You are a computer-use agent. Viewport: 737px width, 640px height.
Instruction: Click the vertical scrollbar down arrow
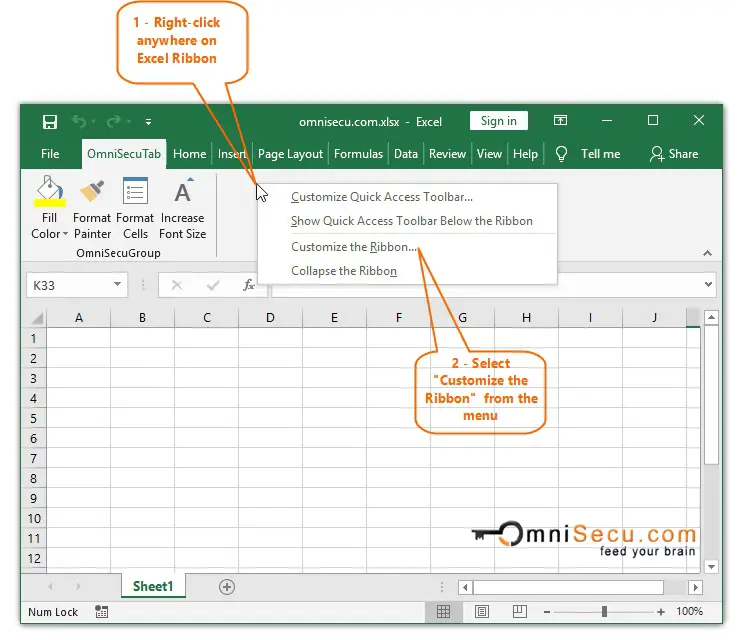point(711,567)
